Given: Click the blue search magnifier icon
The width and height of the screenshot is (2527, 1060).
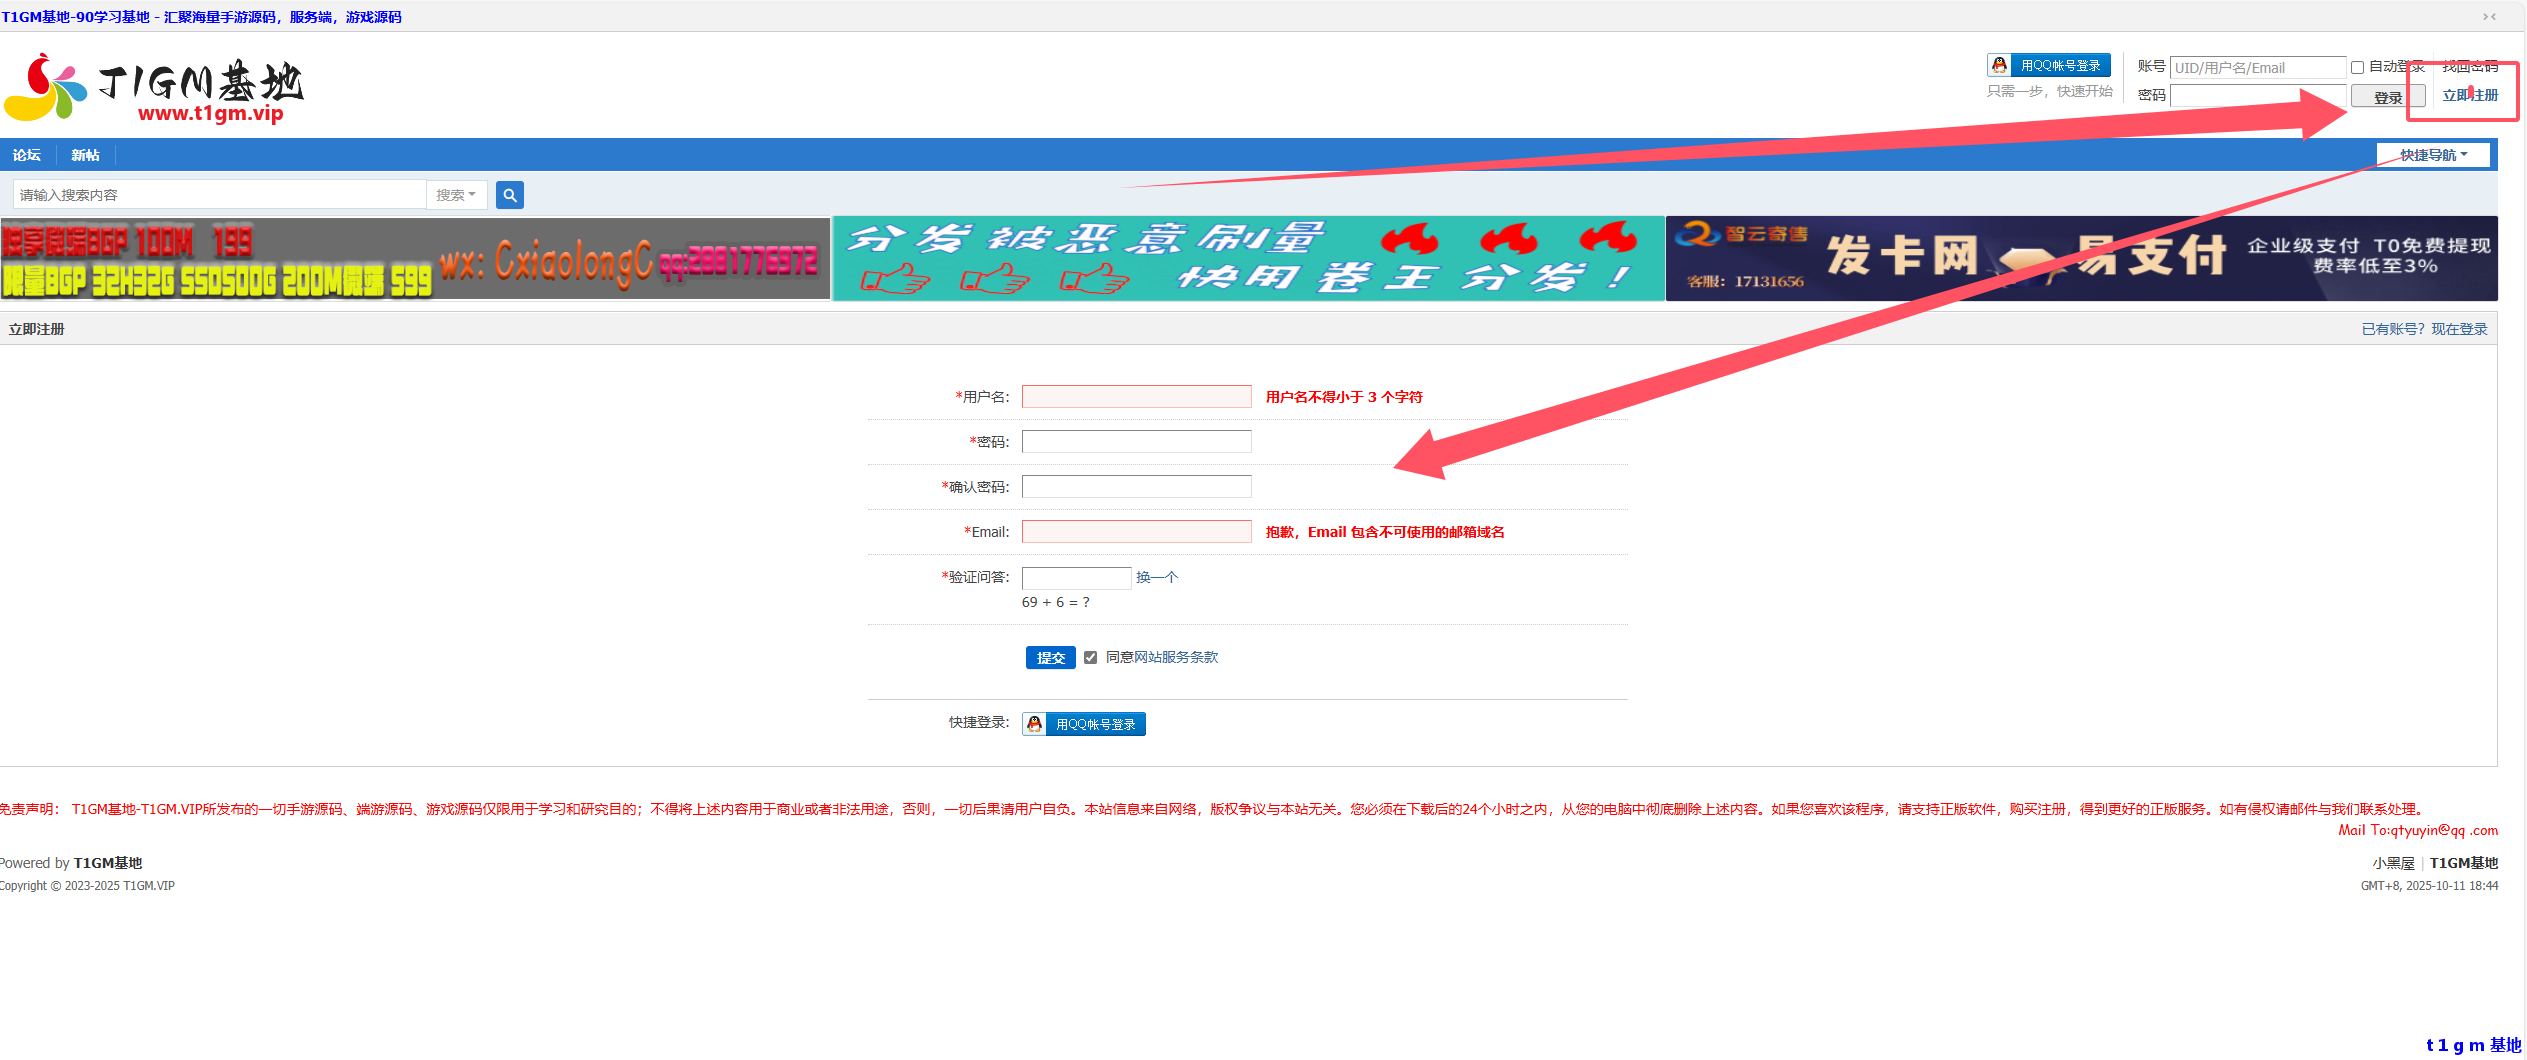Looking at the screenshot, I should point(510,194).
